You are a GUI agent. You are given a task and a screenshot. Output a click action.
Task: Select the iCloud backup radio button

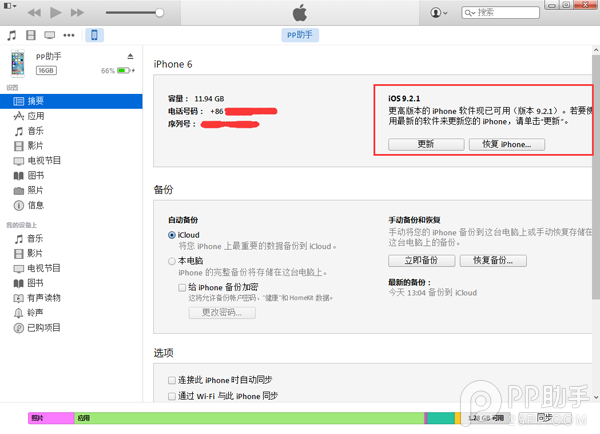(172, 235)
